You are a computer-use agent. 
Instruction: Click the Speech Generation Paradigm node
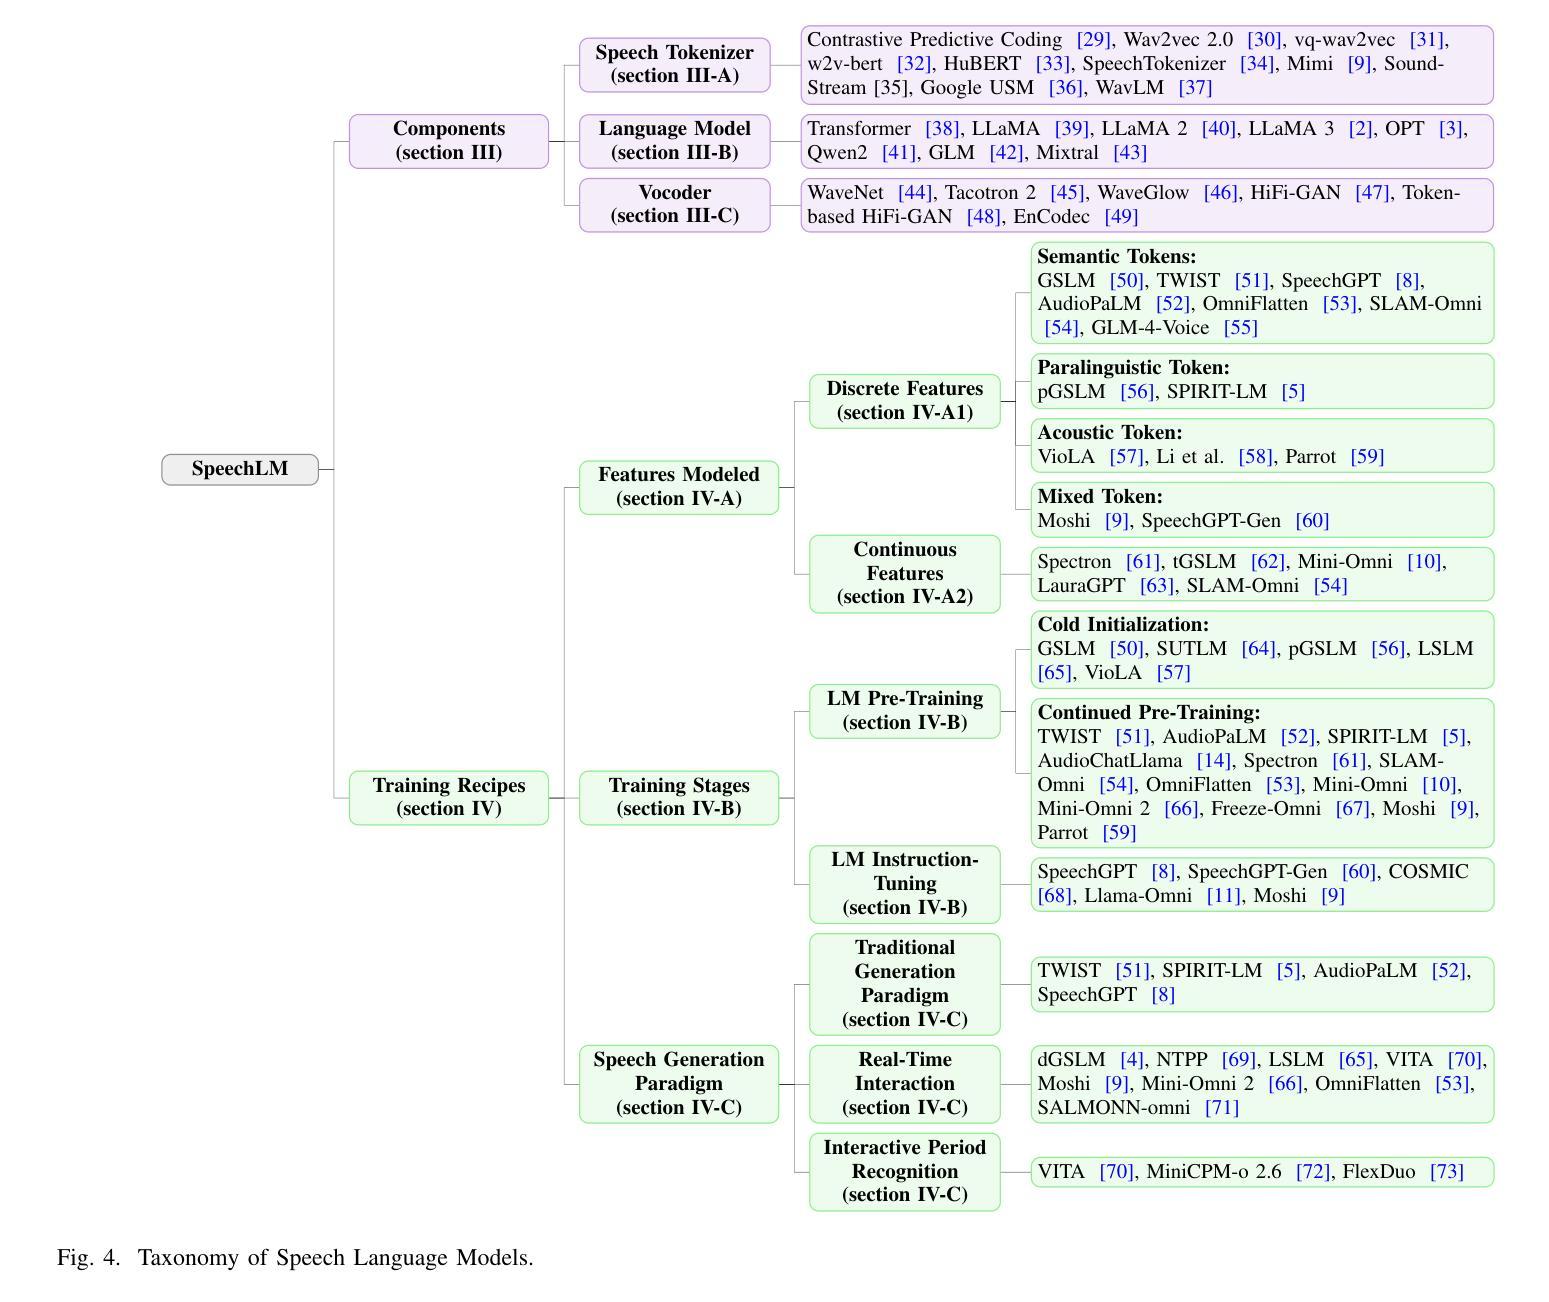679,1084
